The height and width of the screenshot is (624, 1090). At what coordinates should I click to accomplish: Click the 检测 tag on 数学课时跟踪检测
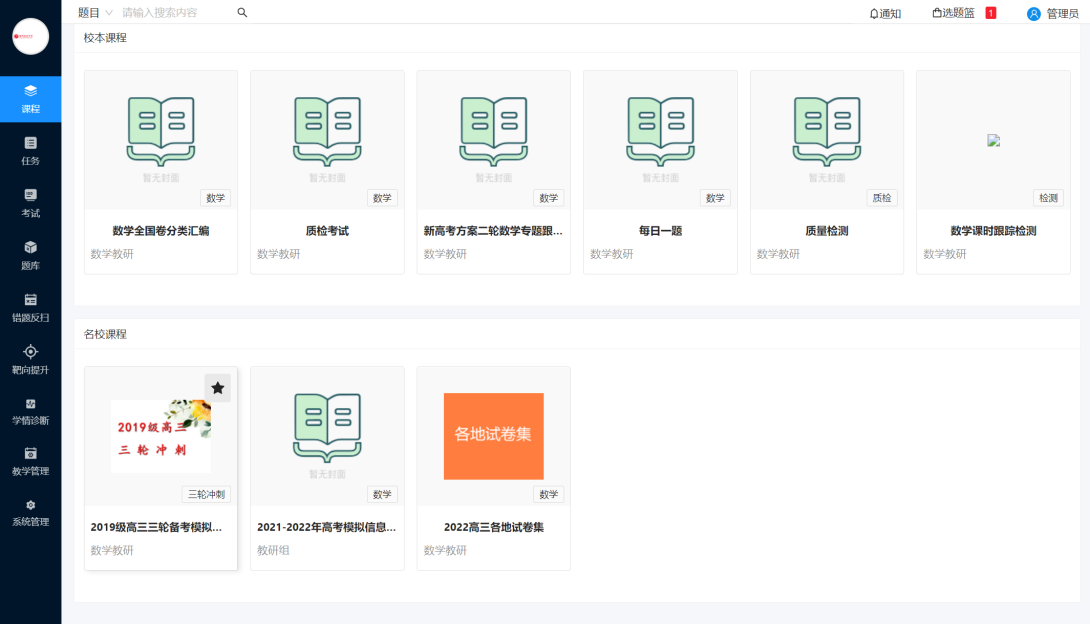pos(1048,198)
